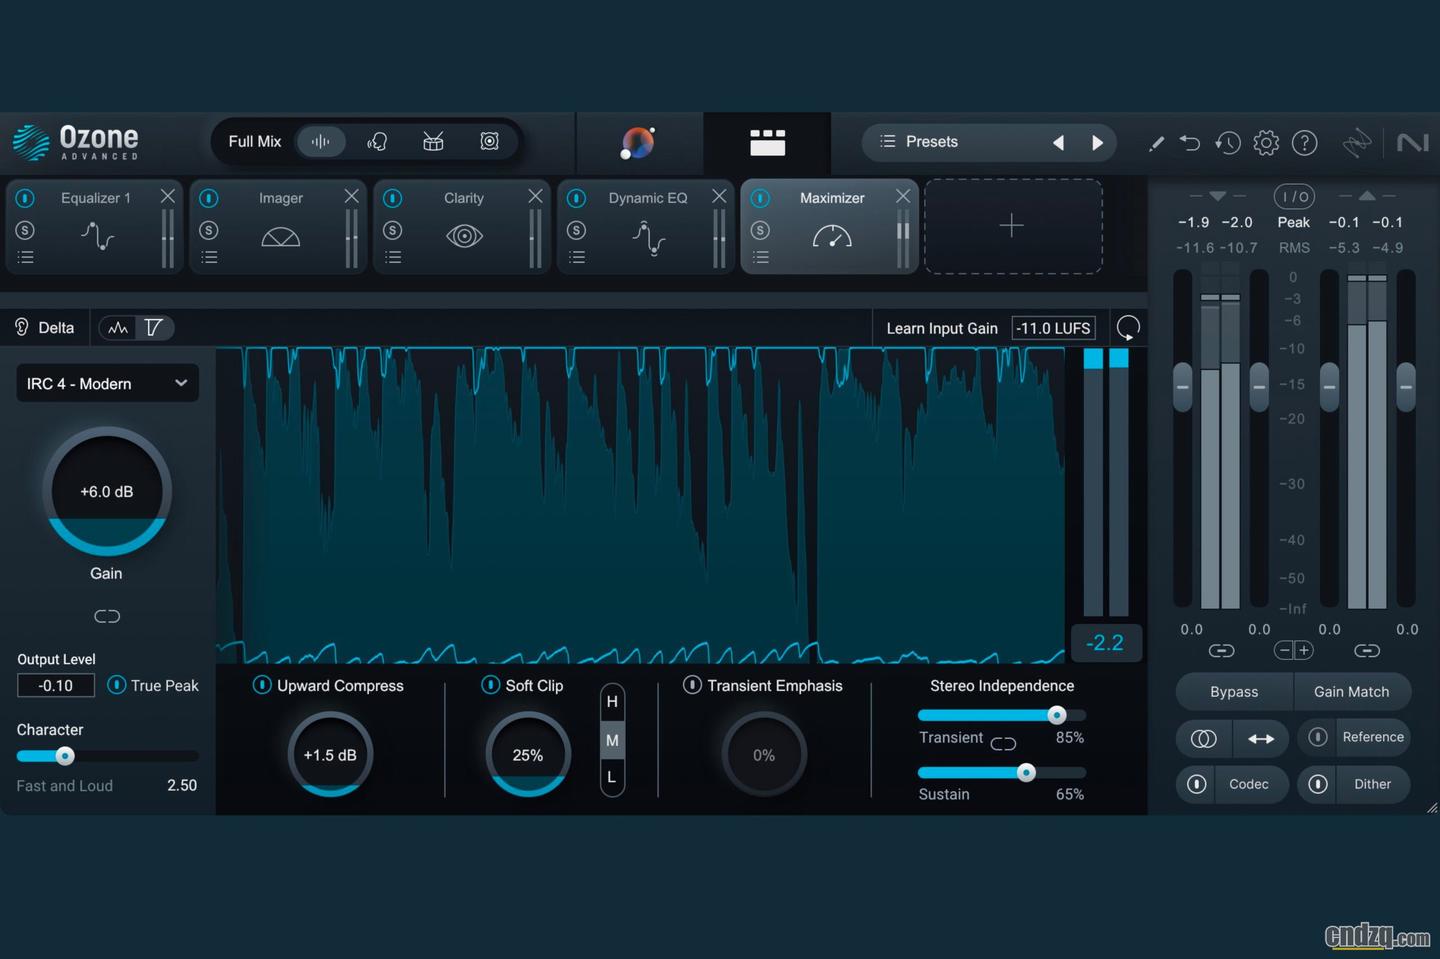
Task: Click the Reference button
Action: [x=1373, y=737]
